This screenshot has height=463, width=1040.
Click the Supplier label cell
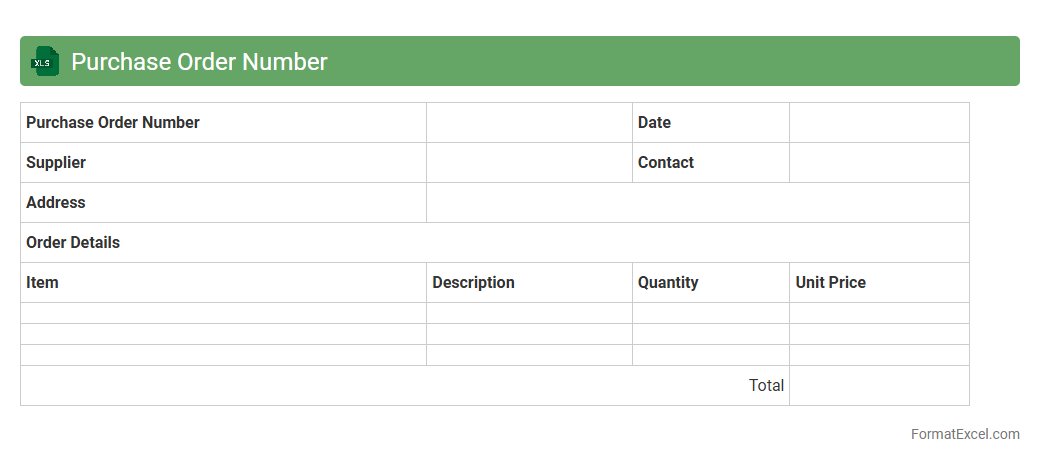pos(223,163)
